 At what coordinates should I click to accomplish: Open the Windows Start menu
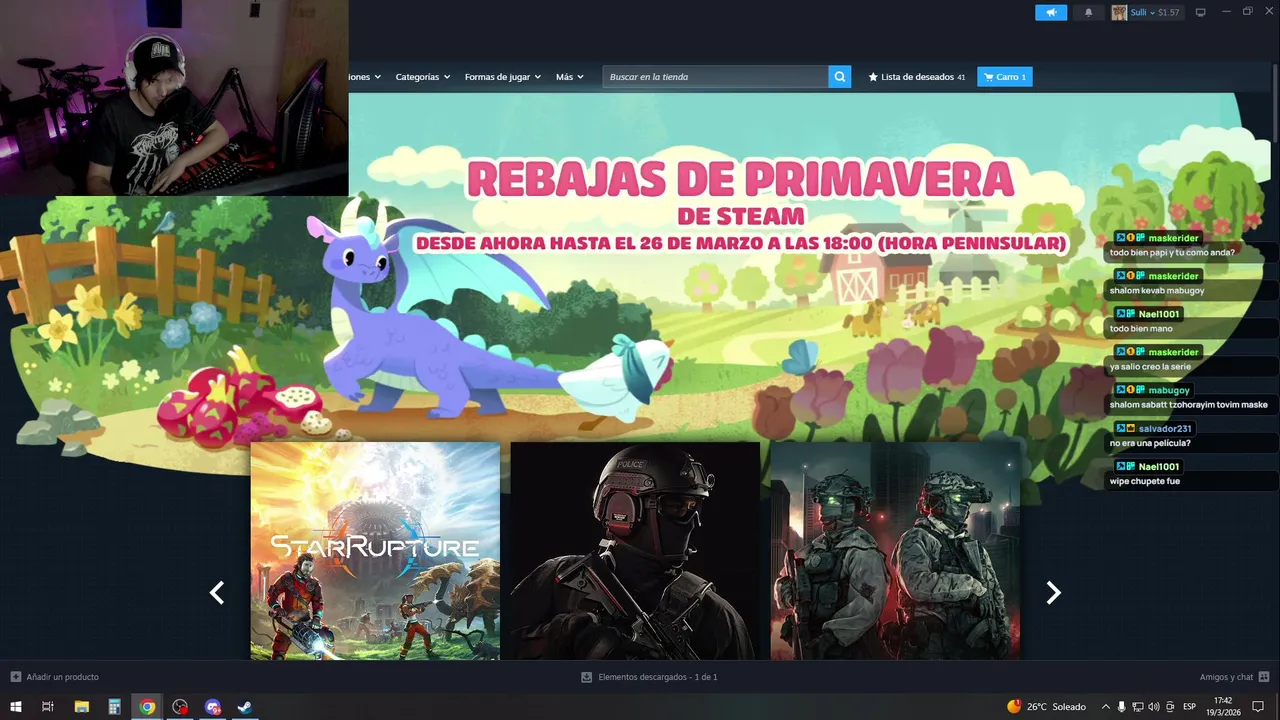[x=15, y=707]
